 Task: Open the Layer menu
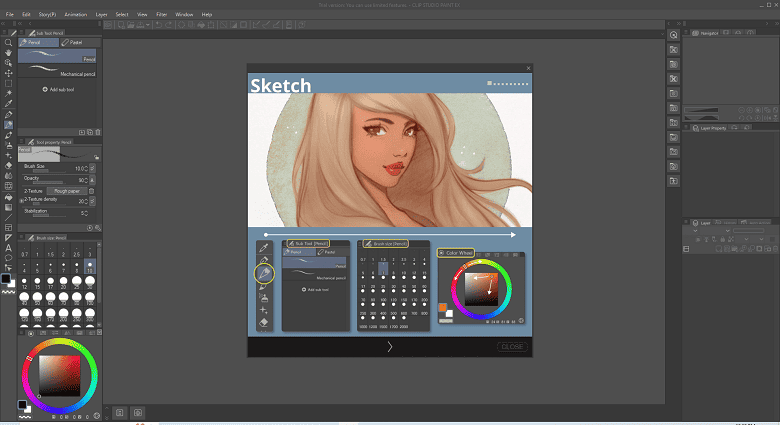point(101,14)
